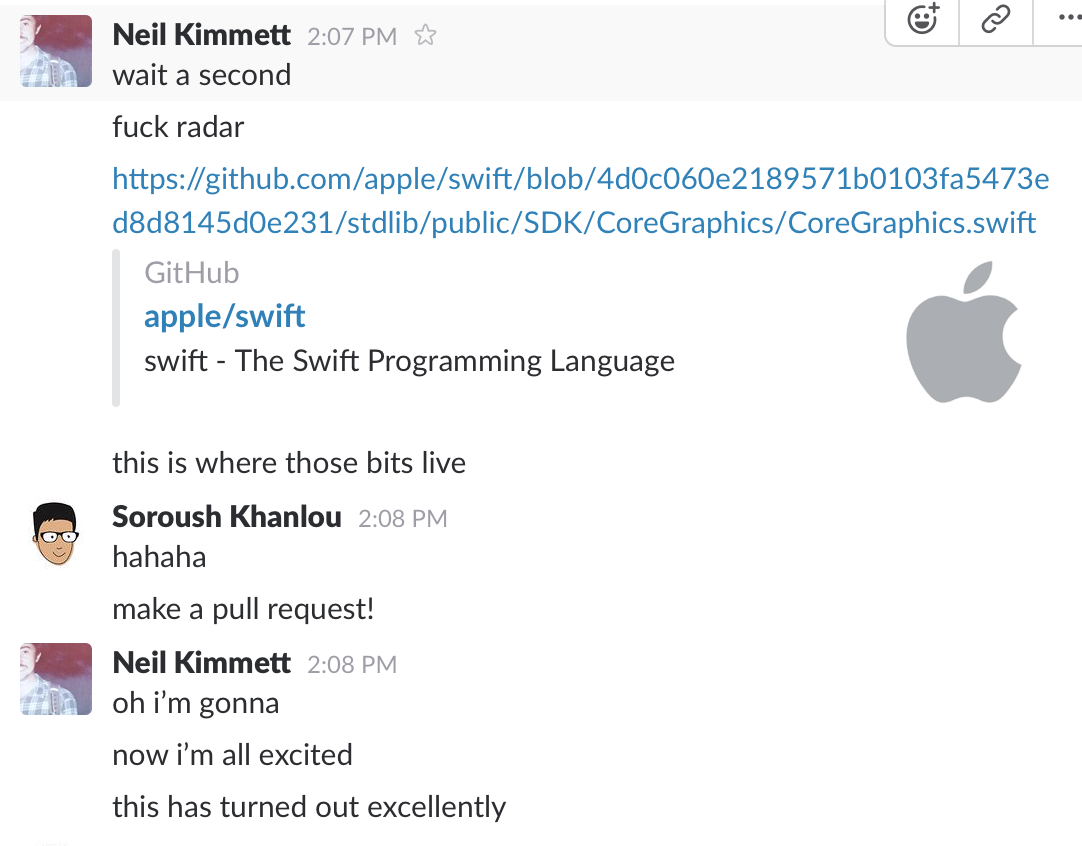The width and height of the screenshot is (1082, 846).
Task: Click Soroush's 2:08 PM timestamp
Action: click(x=403, y=519)
